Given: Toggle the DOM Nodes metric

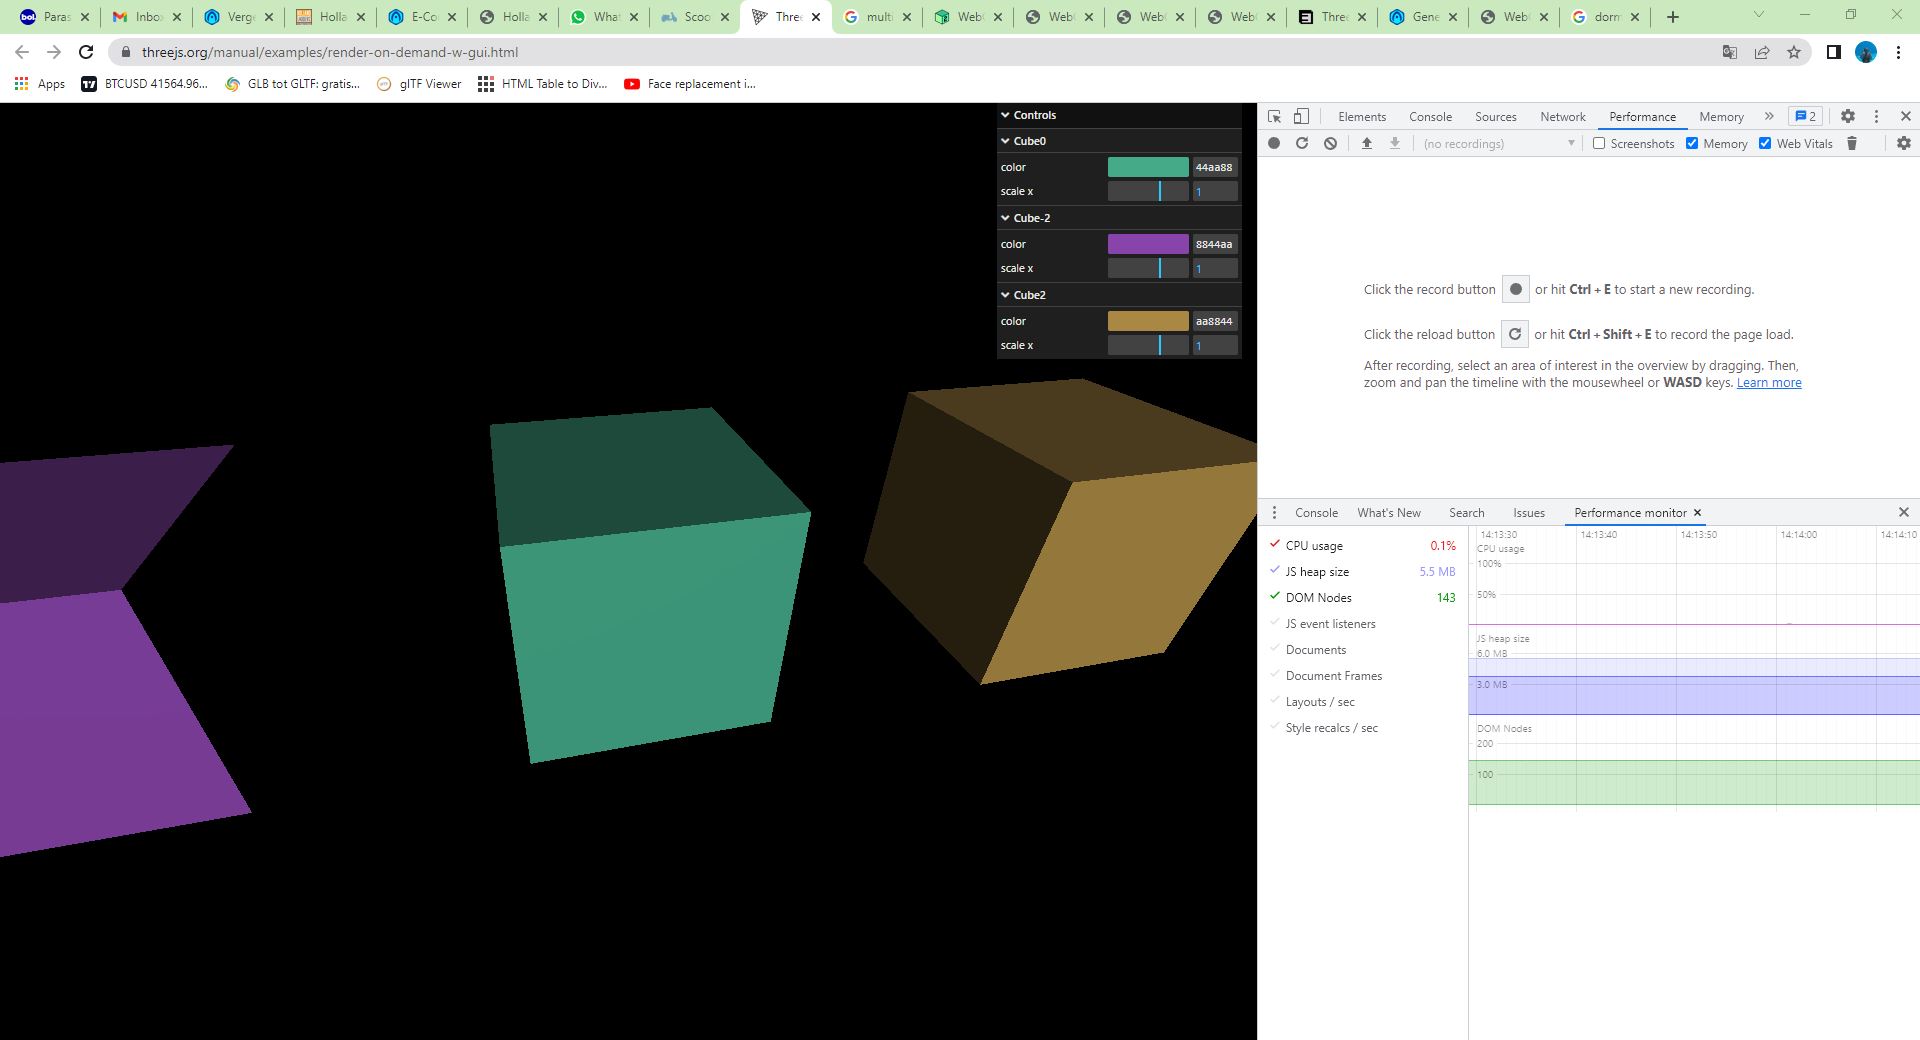Looking at the screenshot, I should [1275, 597].
